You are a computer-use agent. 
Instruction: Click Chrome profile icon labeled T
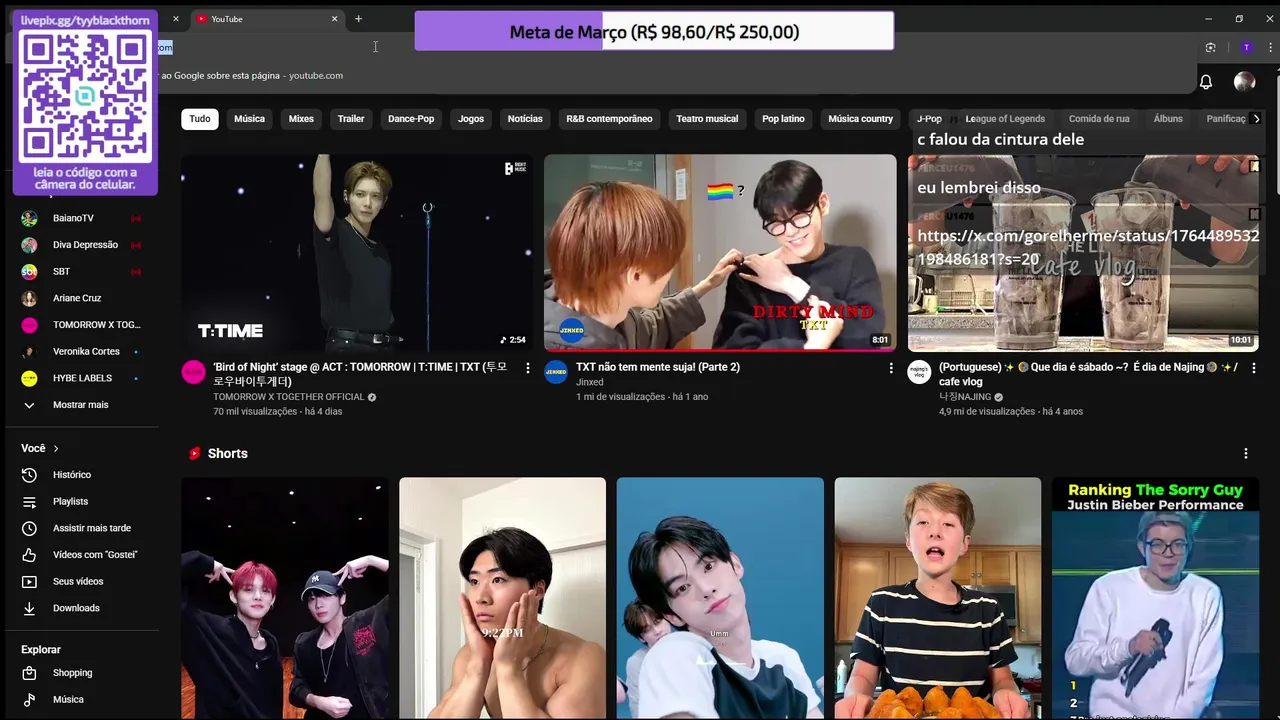[1246, 47]
